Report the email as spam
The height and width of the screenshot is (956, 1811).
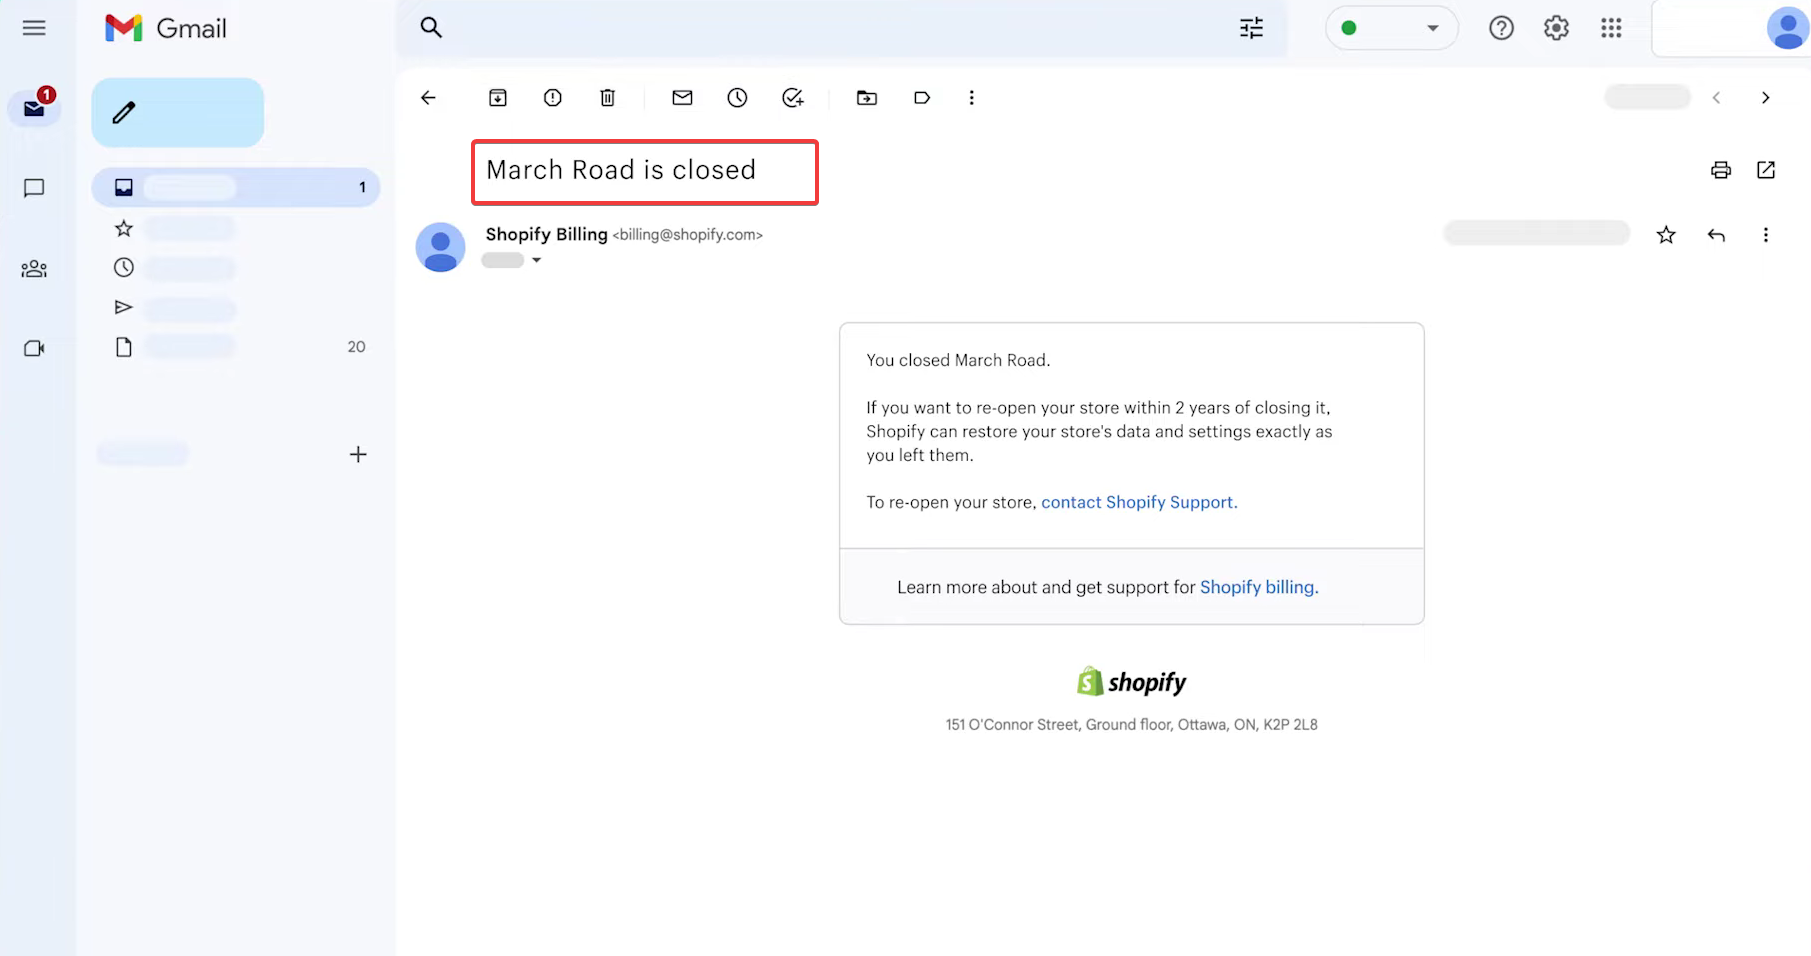pos(552,98)
